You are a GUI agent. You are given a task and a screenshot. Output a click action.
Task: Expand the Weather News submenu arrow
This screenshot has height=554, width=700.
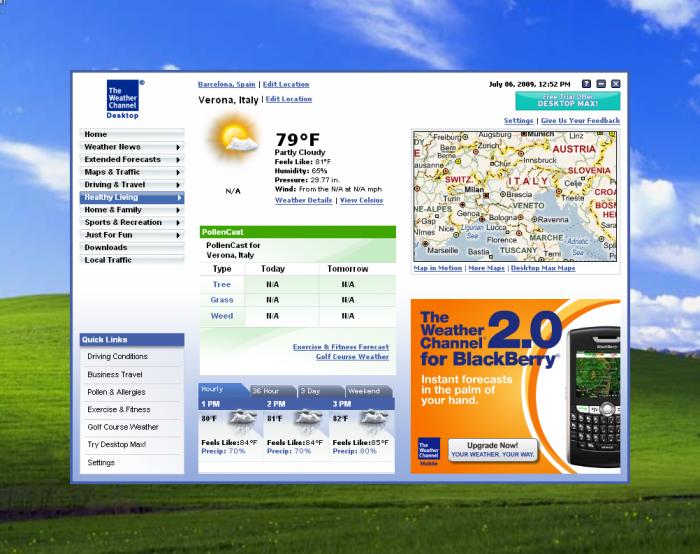(178, 147)
